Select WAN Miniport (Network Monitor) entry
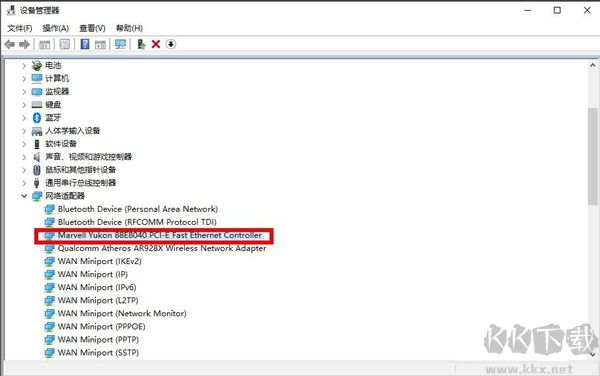Image resolution: width=600 pixels, height=376 pixels. [122, 313]
